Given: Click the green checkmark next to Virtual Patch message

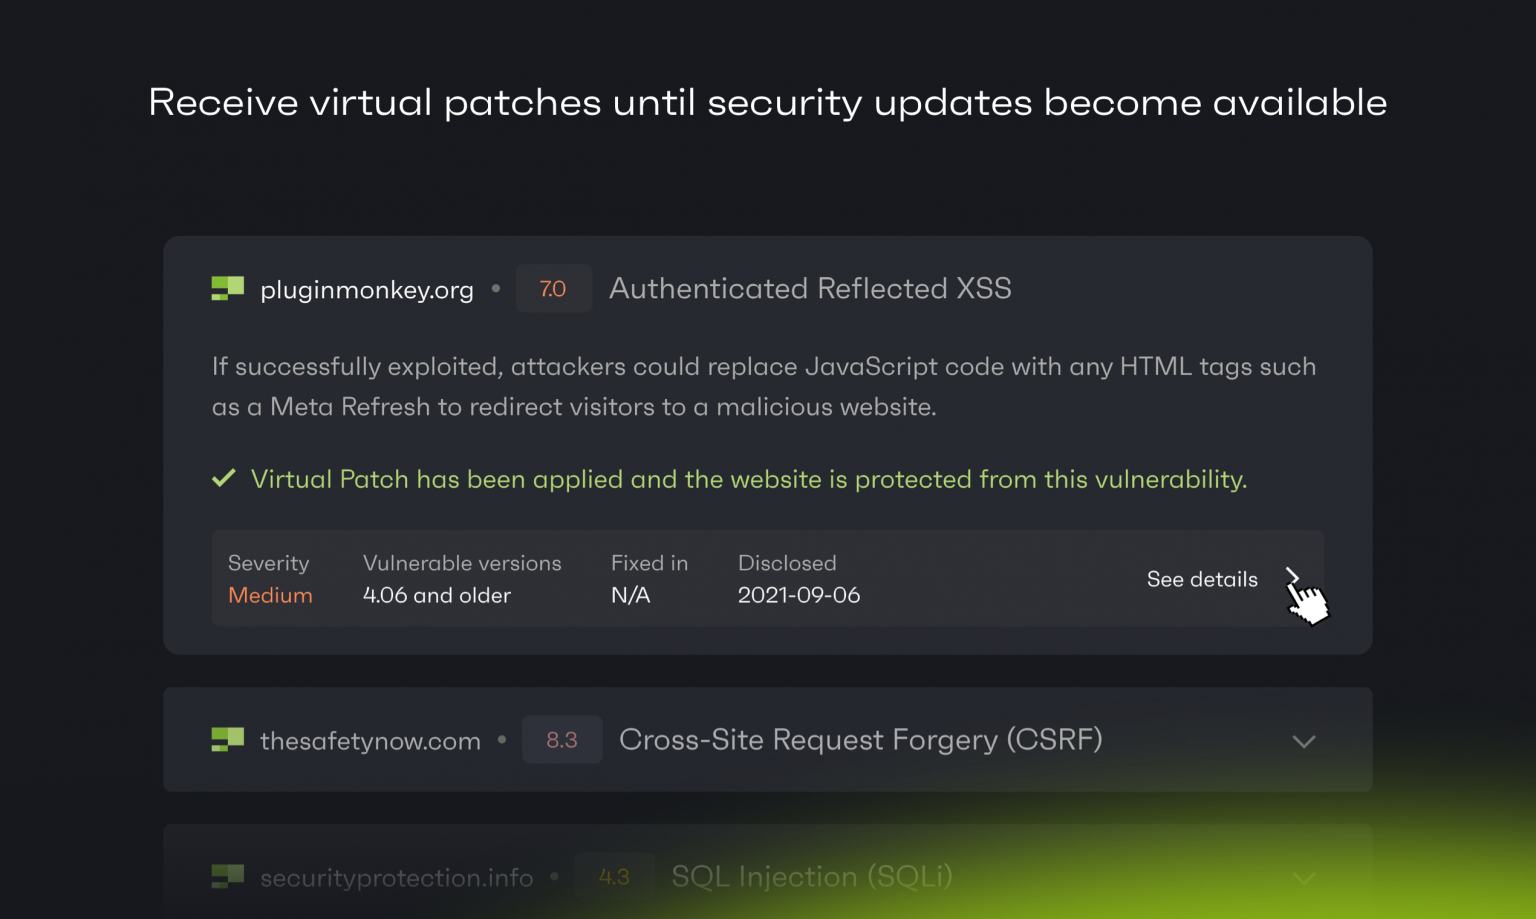Looking at the screenshot, I should click(224, 478).
